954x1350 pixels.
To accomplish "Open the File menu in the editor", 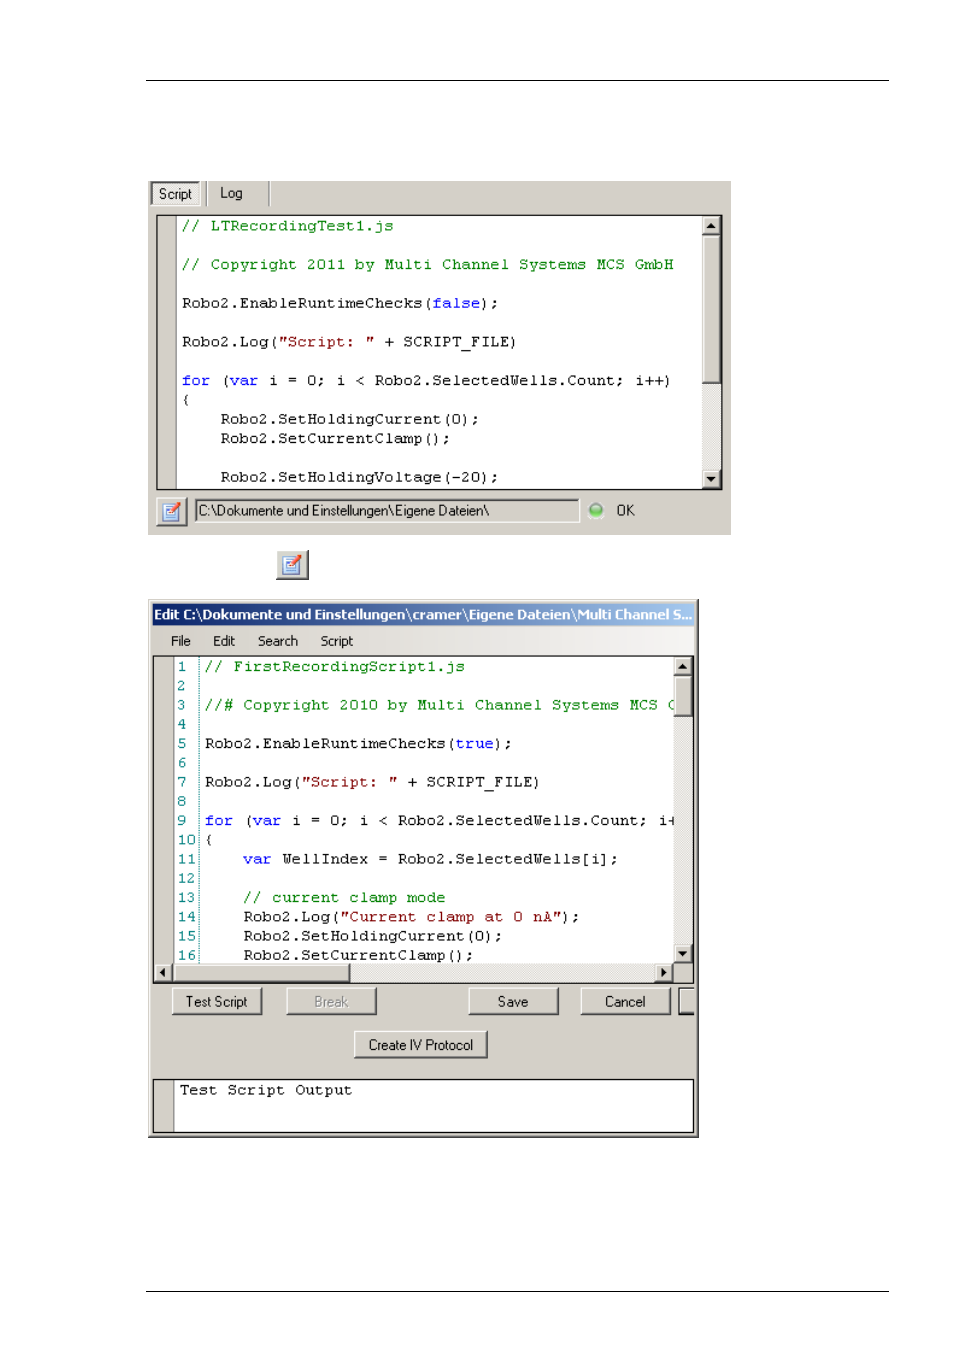I will point(180,641).
